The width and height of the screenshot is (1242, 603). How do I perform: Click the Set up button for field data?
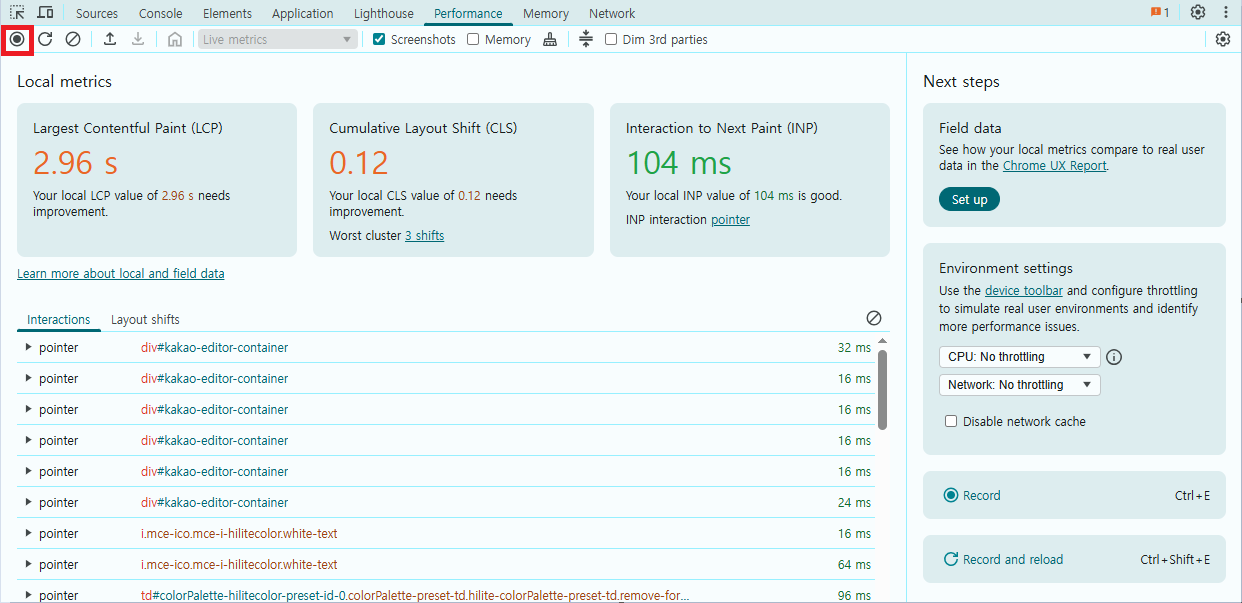pos(969,199)
